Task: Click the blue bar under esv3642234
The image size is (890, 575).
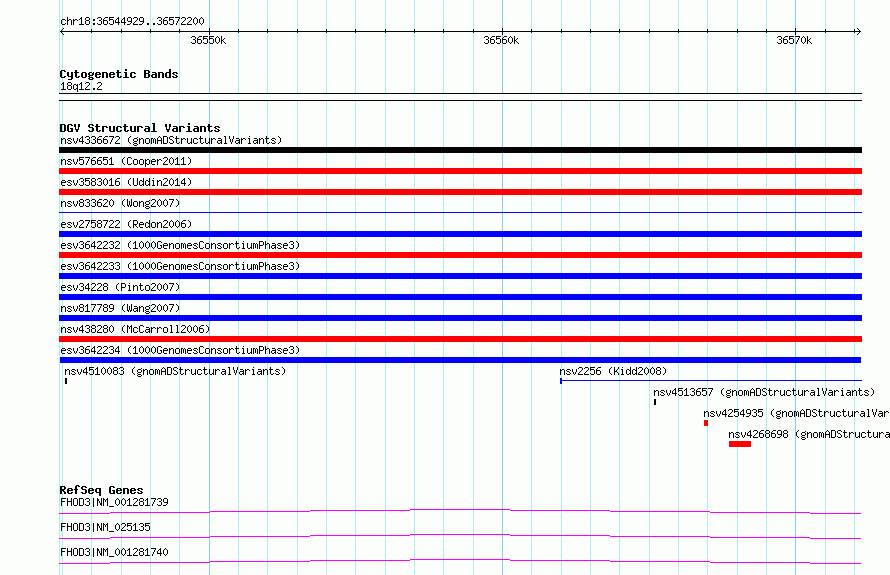Action: point(460,360)
